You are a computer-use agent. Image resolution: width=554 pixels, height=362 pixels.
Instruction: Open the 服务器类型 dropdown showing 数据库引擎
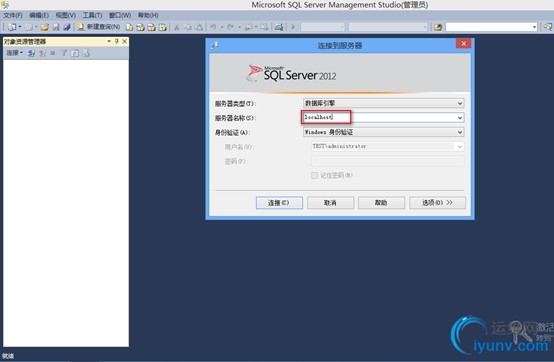point(383,103)
